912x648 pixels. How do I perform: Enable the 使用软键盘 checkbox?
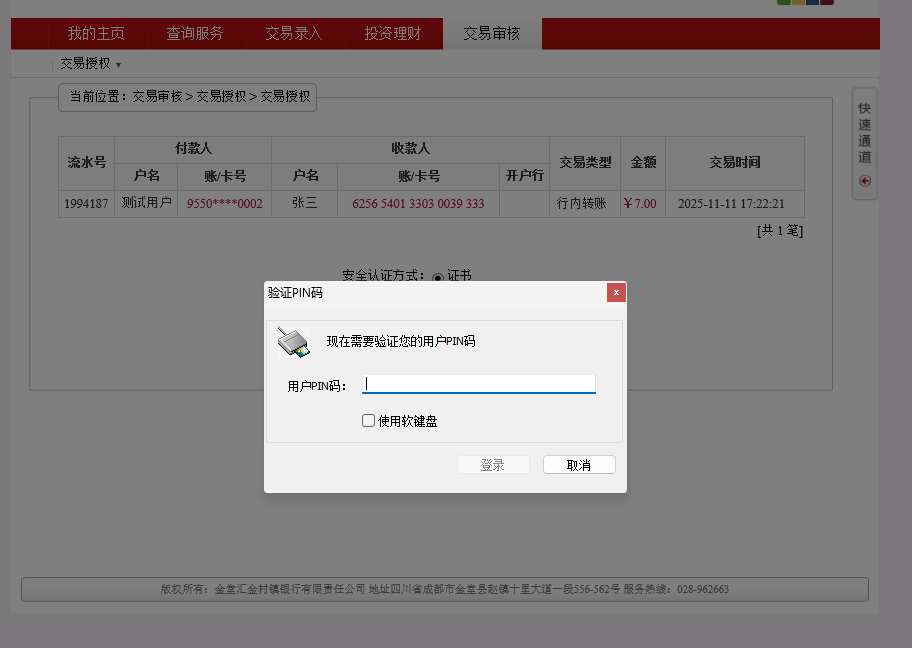tap(369, 421)
